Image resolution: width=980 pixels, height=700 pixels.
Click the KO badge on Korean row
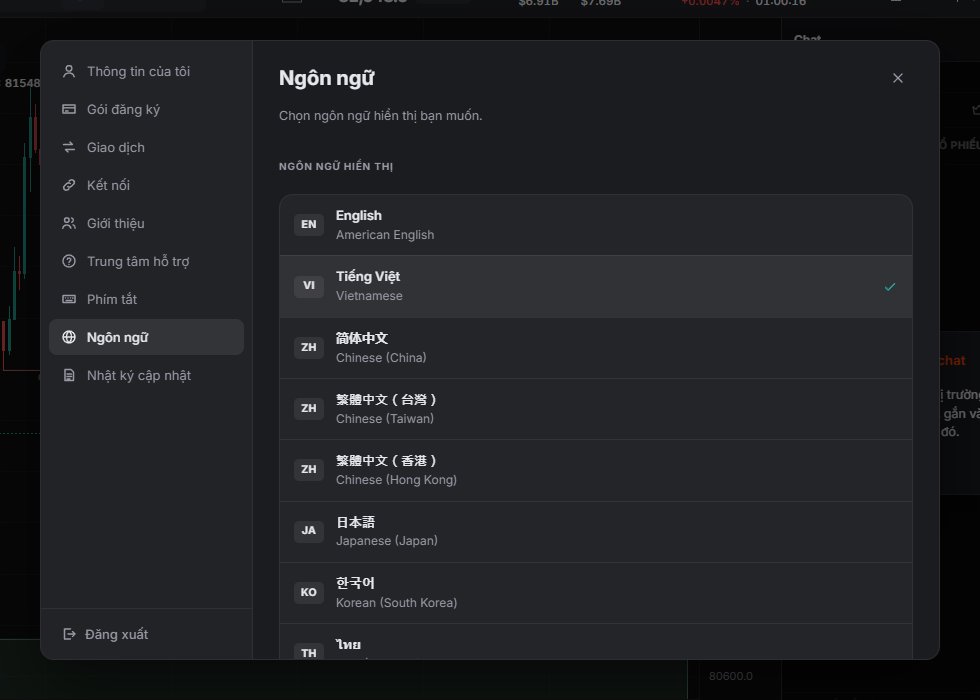(309, 592)
